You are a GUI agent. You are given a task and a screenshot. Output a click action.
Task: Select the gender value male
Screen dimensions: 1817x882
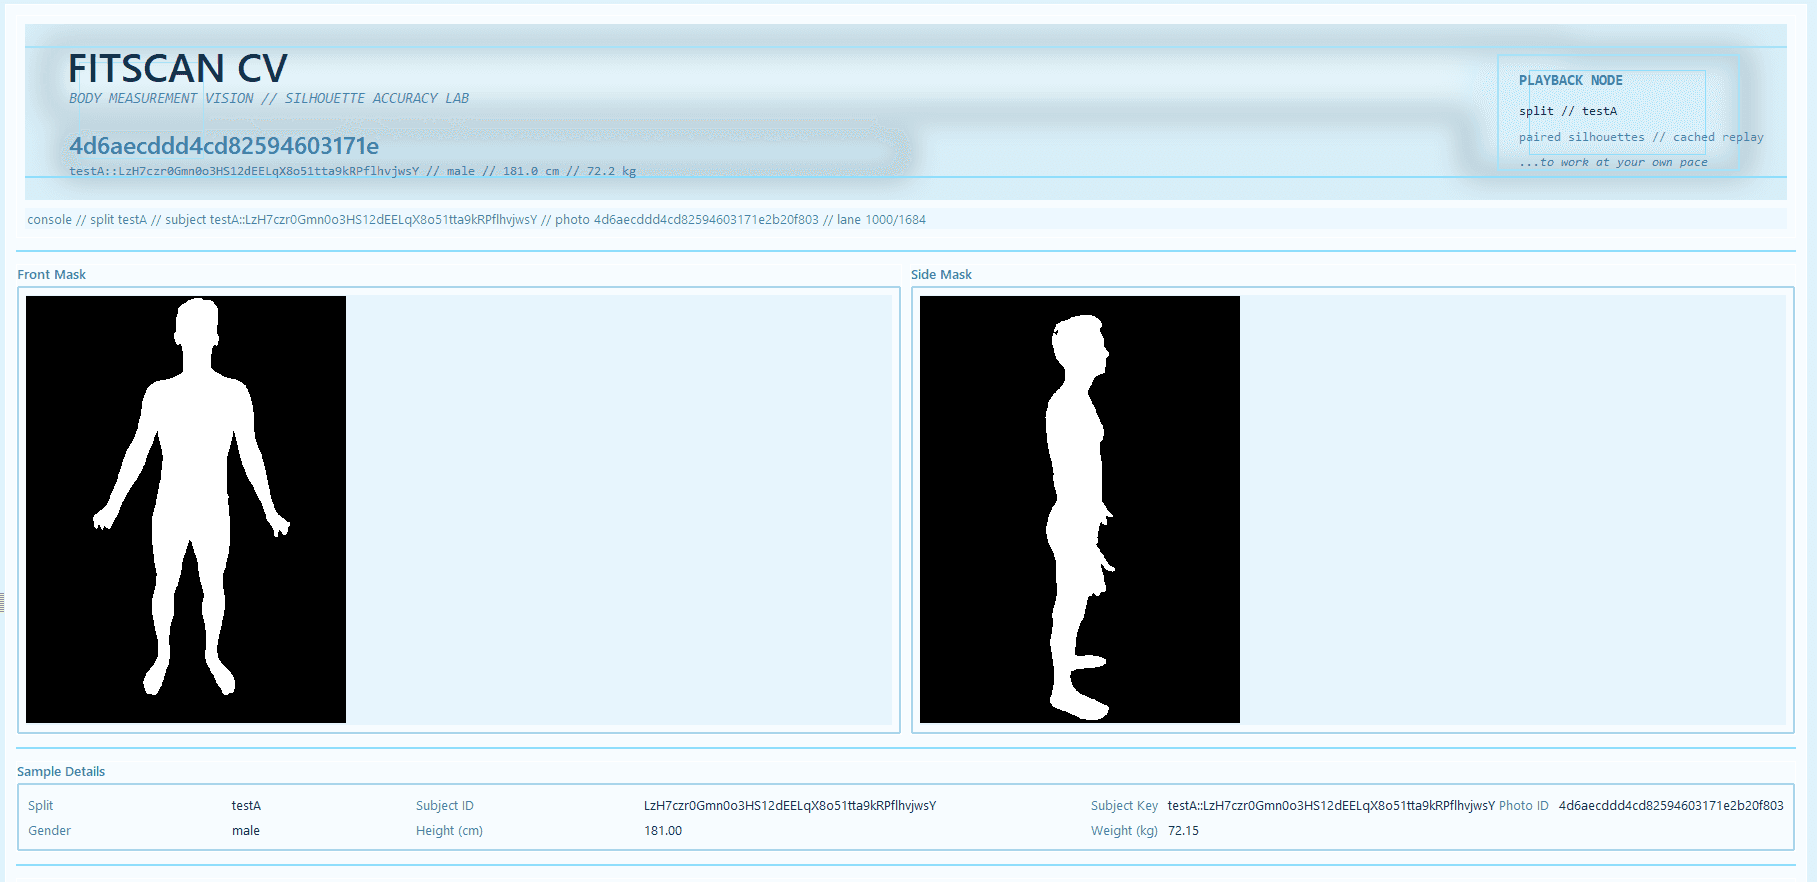pyautogui.click(x=246, y=830)
